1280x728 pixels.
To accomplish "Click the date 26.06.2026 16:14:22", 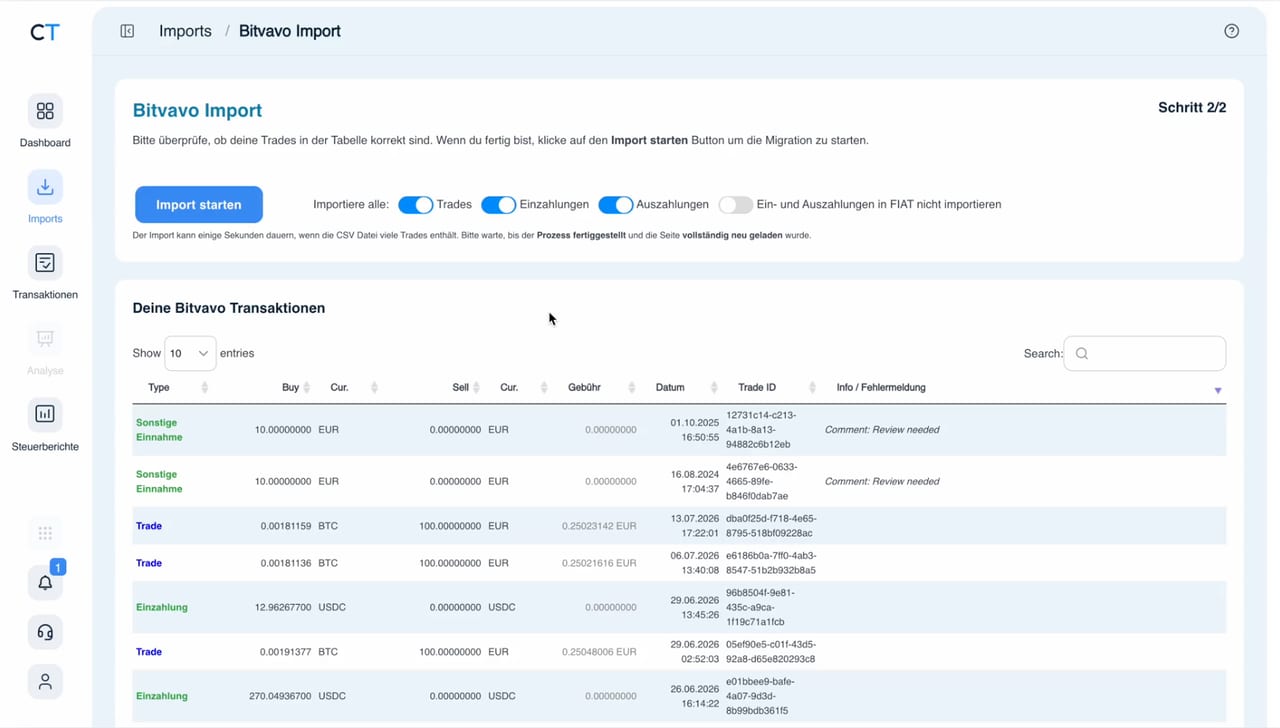I will click(x=695, y=696).
